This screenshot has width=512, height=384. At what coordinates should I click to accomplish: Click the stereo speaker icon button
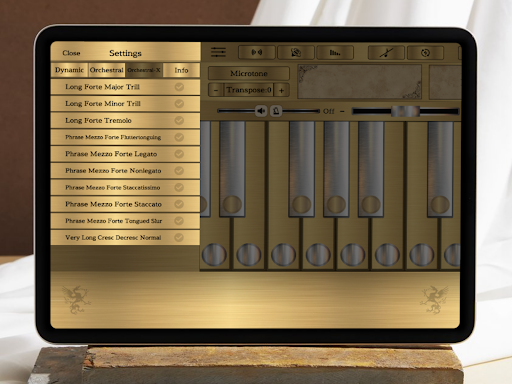pos(257,52)
